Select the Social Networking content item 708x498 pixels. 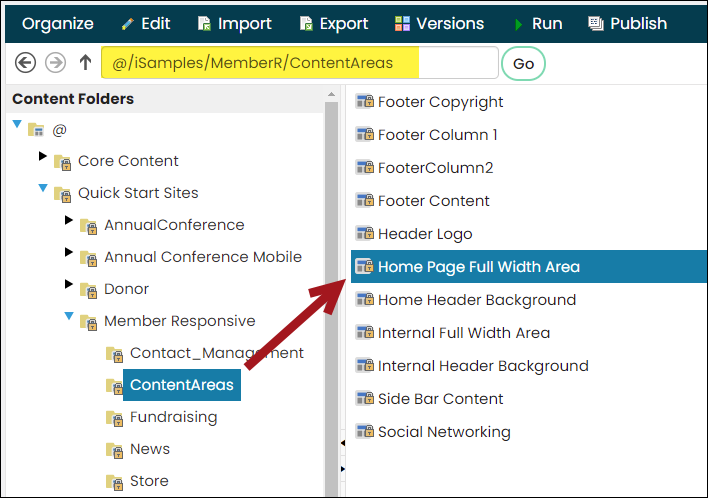click(x=444, y=432)
